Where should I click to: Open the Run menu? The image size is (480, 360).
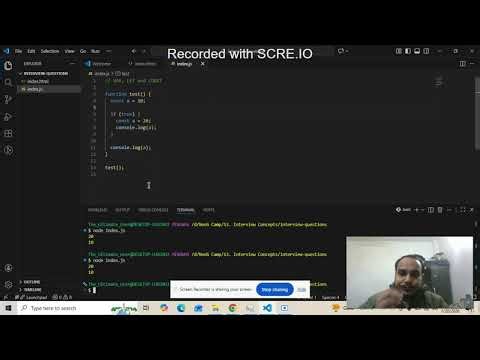pos(95,51)
